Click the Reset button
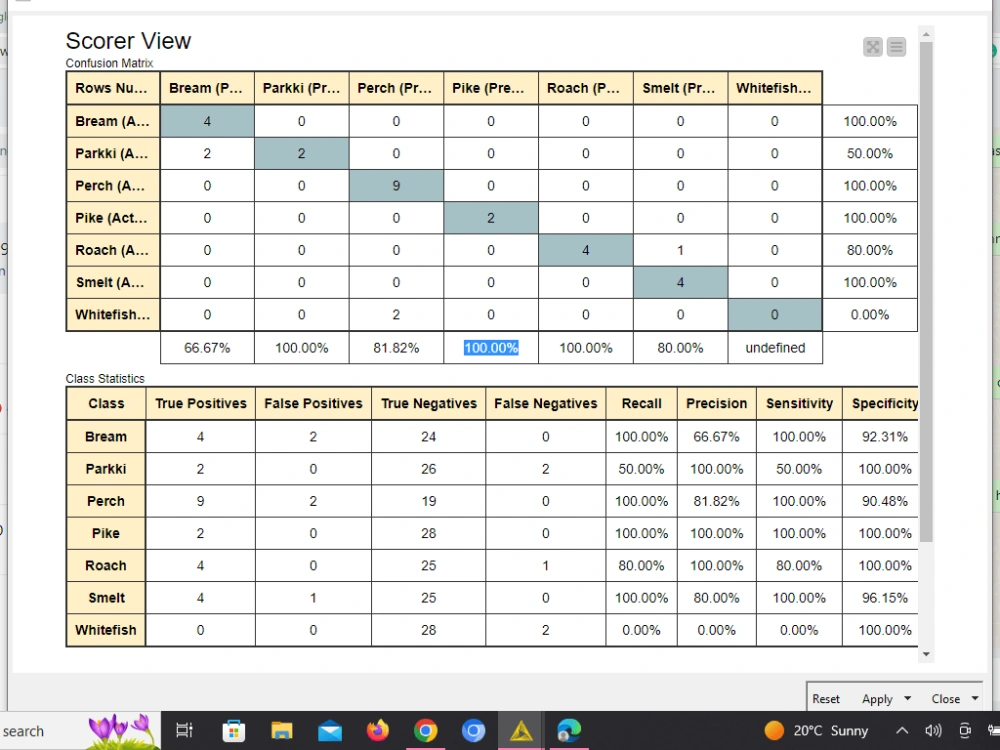The height and width of the screenshot is (750, 1000). (826, 699)
